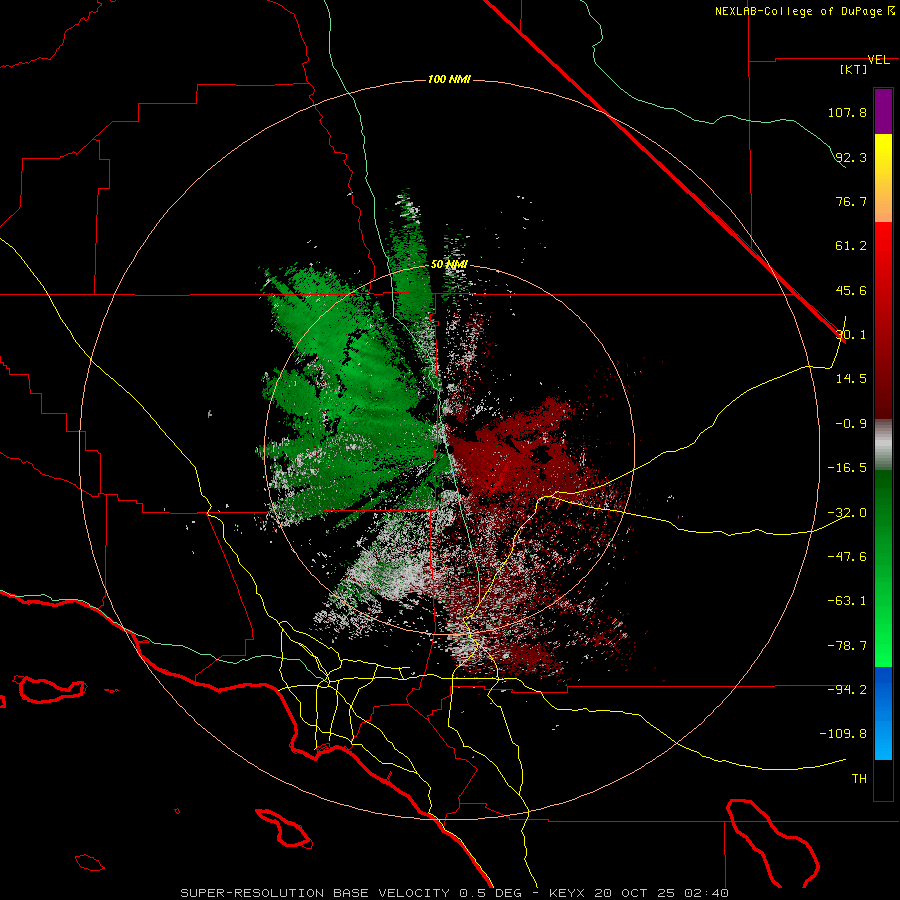Pick the red segment of the velocity color bar
Viewport: 900px width, 900px height.
point(883,320)
